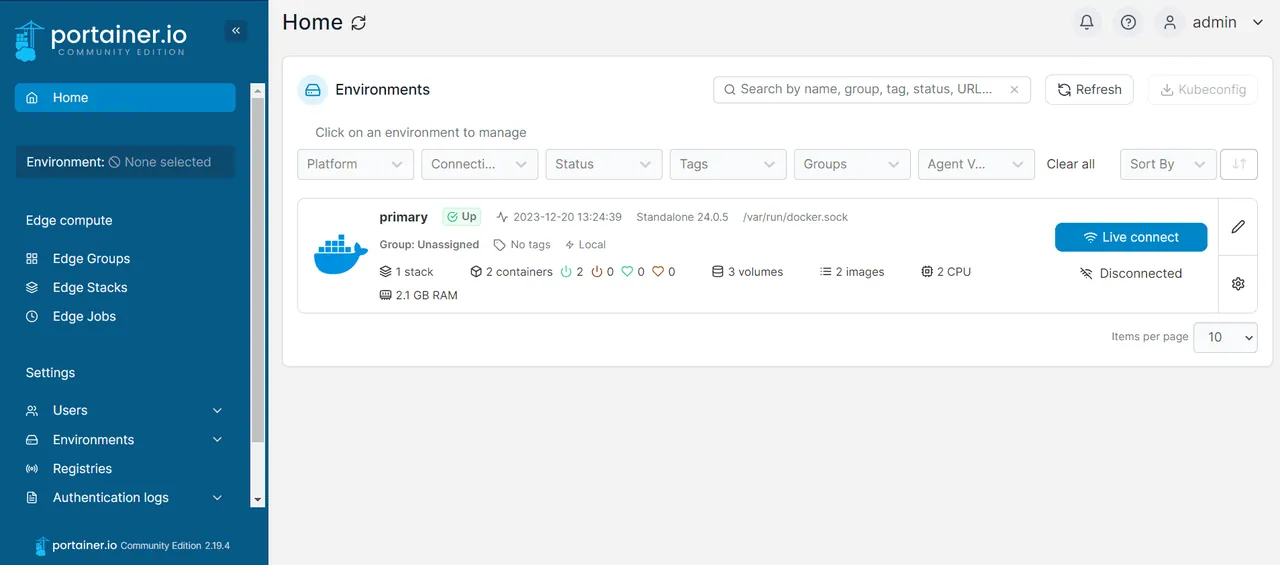Viewport: 1280px width, 565px height.
Task: Click the images list icon
Action: (826, 272)
